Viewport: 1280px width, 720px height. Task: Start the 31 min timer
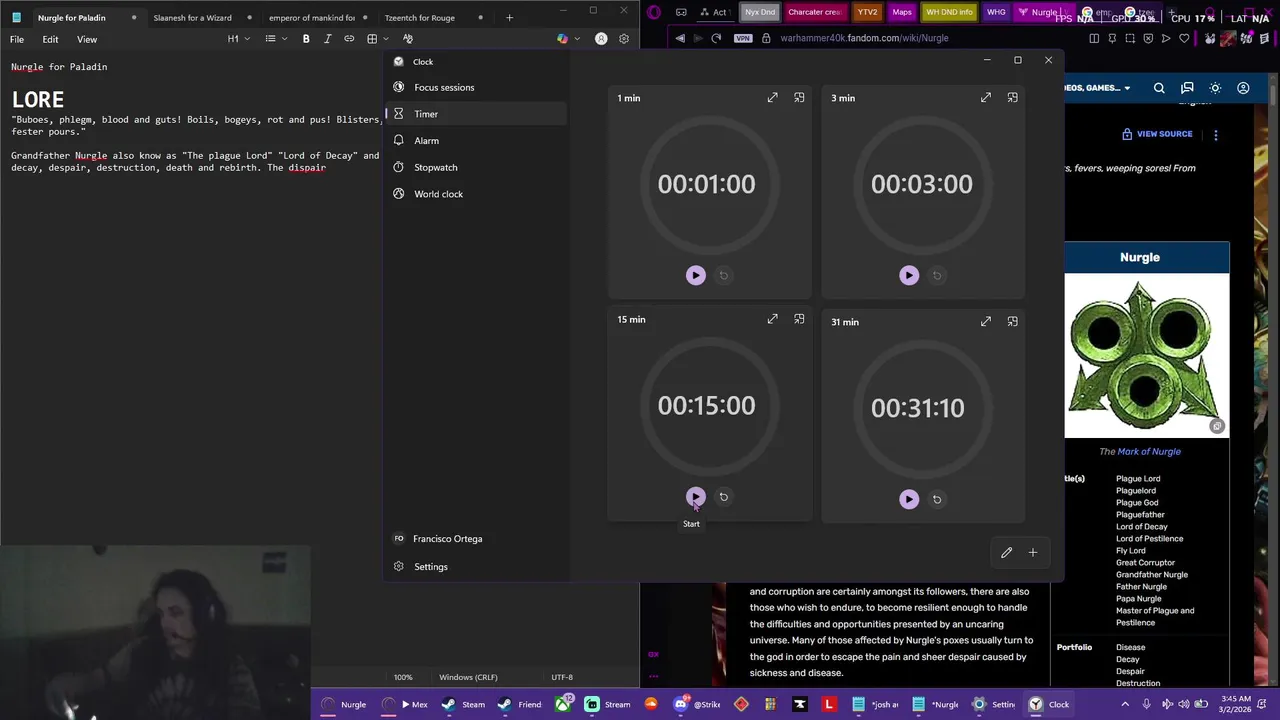909,499
